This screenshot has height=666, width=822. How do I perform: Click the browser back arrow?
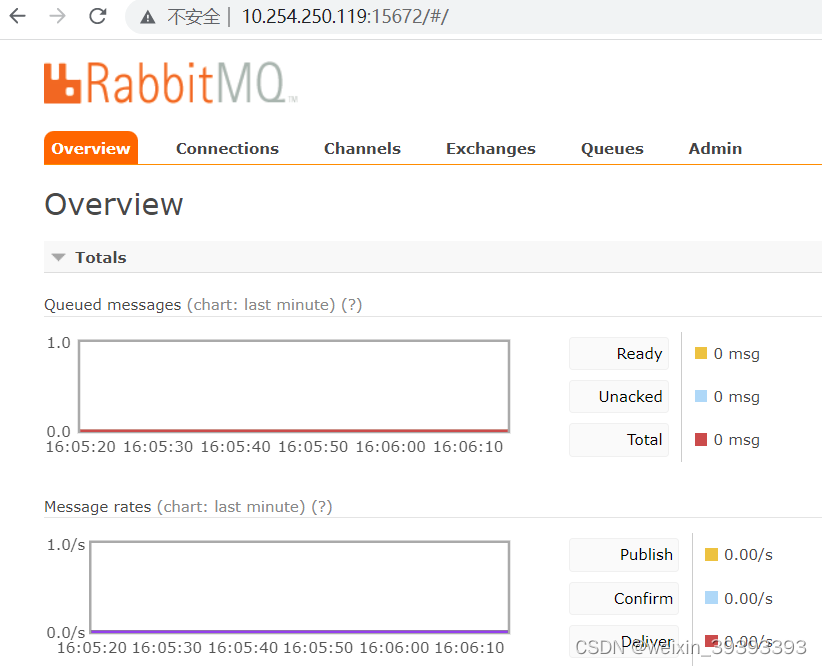tap(17, 16)
